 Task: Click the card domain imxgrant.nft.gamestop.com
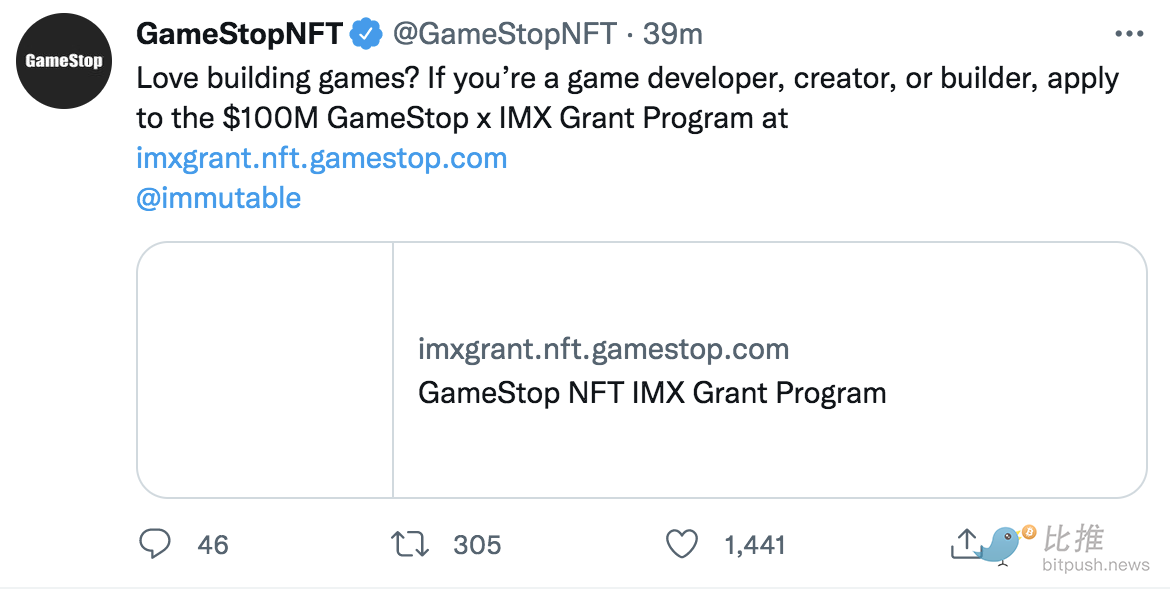(604, 349)
